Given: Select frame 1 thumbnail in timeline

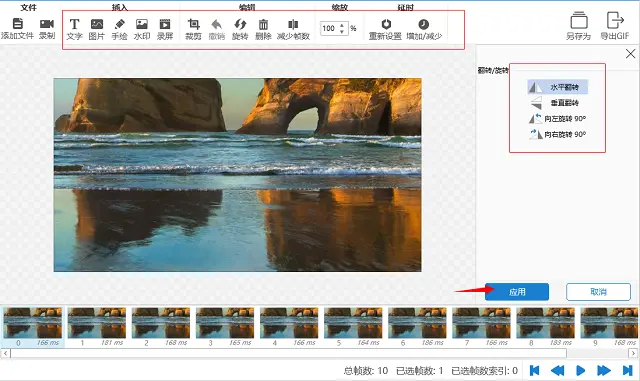Looking at the screenshot, I should (97, 323).
